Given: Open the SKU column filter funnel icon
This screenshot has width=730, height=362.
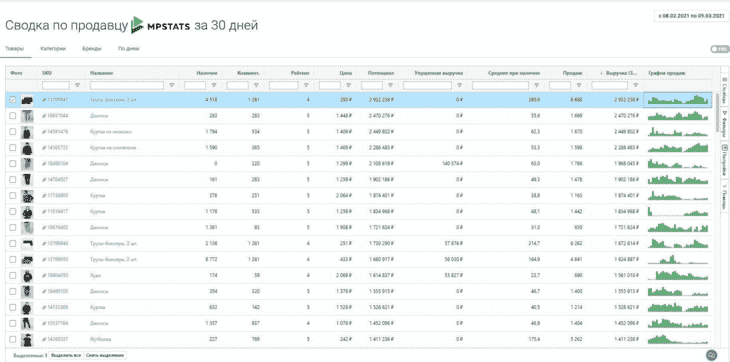Looking at the screenshot, I should point(77,86).
